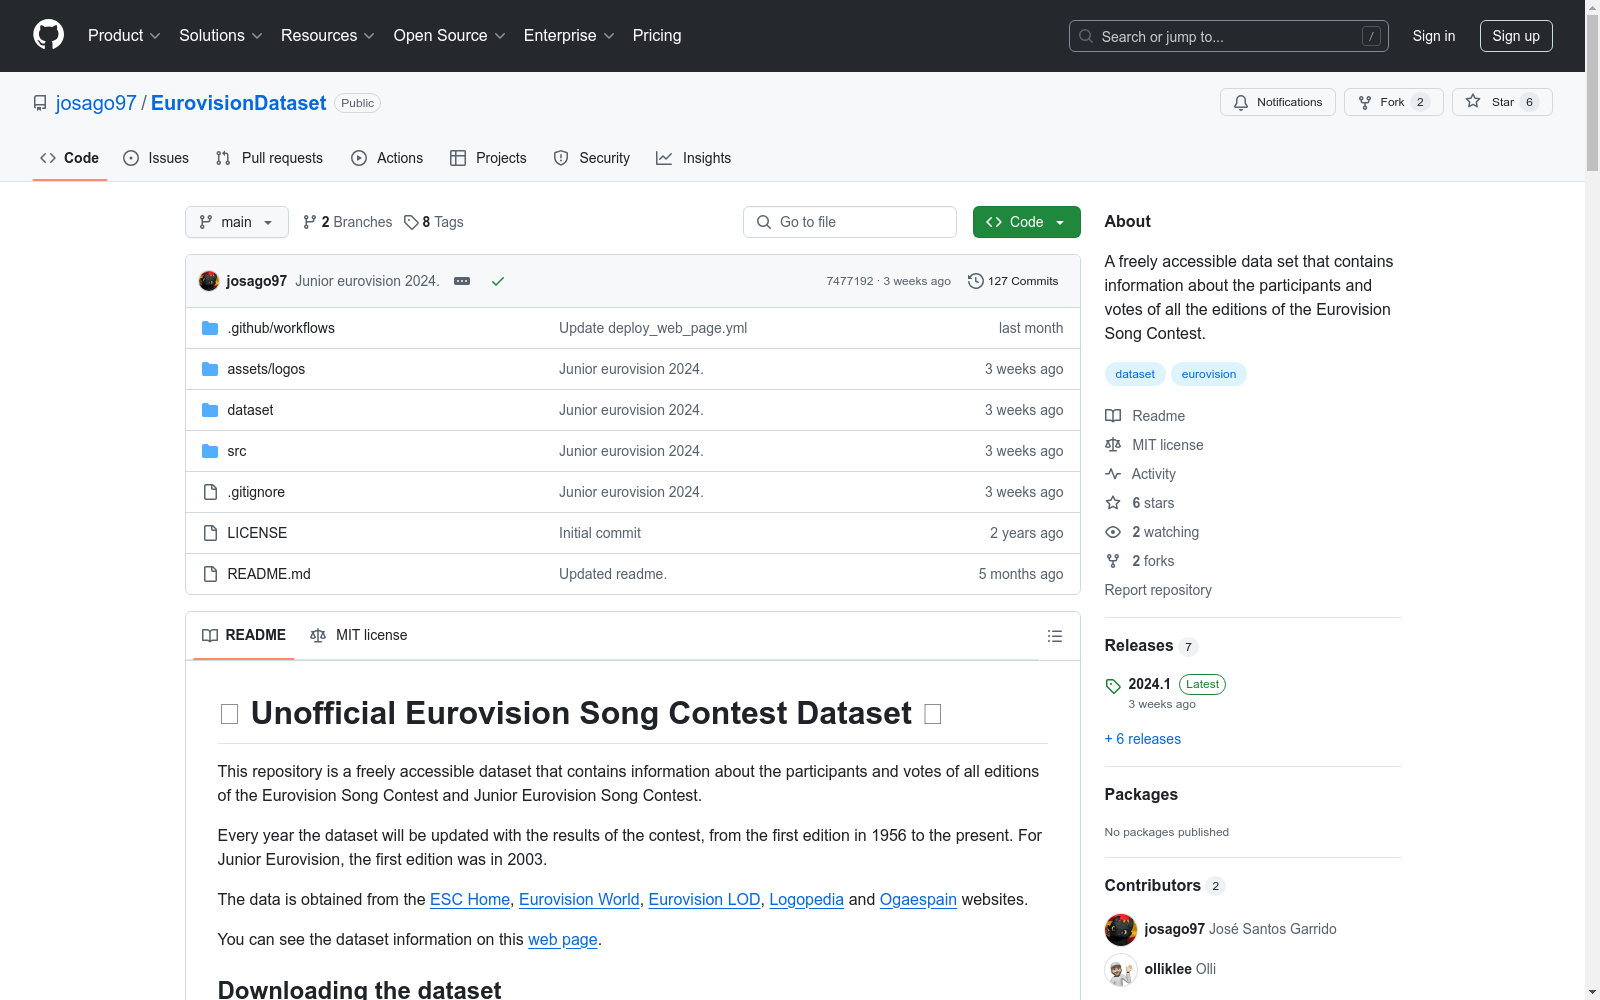The image size is (1600, 1000).
Task: Fork the repository
Action: [x=1393, y=102]
